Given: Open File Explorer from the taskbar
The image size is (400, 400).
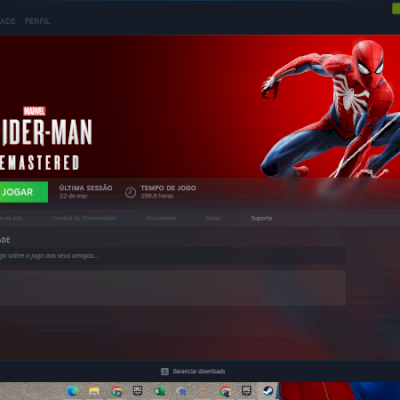Looking at the screenshot, I should tap(94, 391).
